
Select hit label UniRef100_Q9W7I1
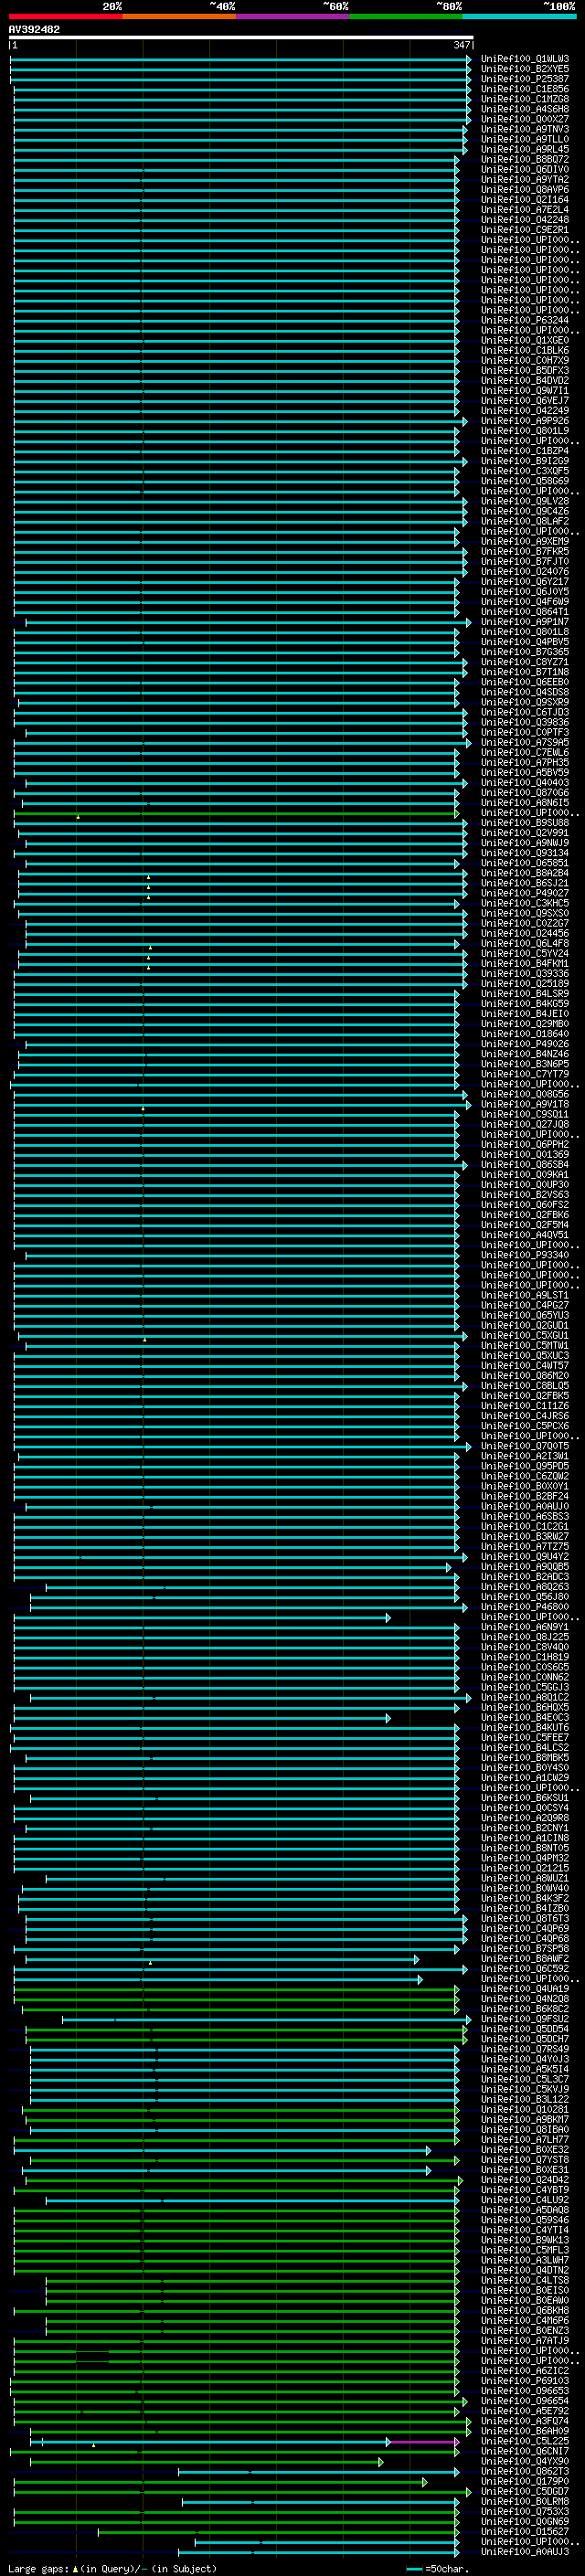(525, 390)
